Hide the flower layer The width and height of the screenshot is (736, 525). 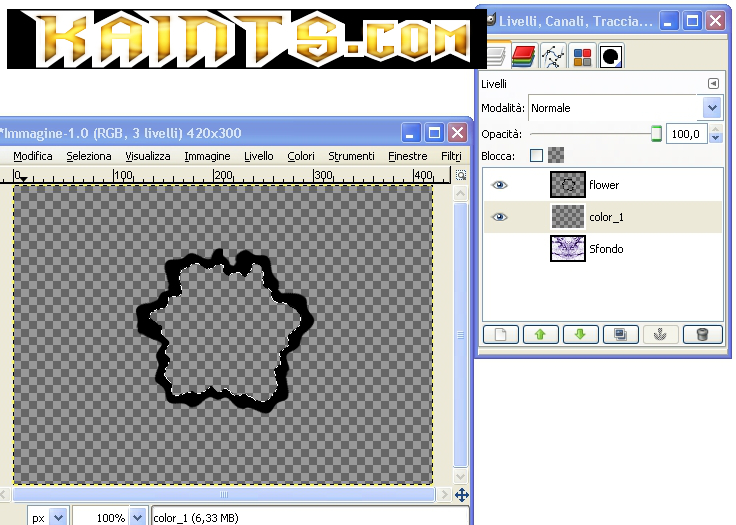500,185
